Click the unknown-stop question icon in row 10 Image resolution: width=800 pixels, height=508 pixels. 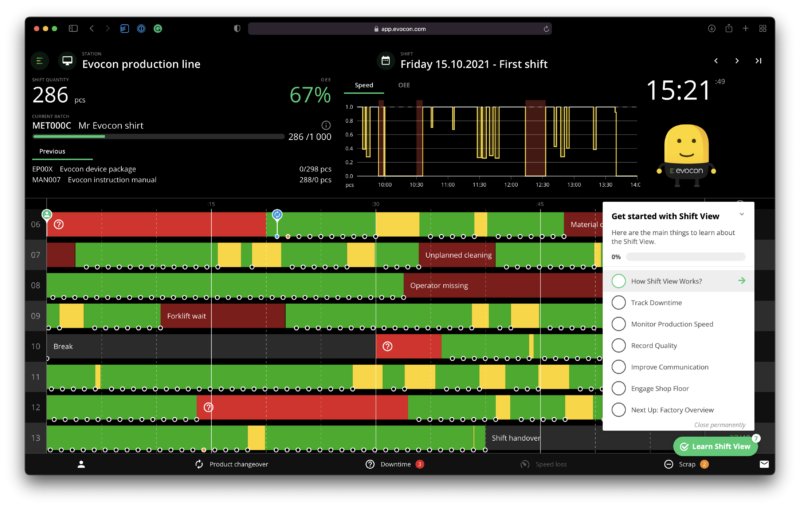click(x=387, y=346)
